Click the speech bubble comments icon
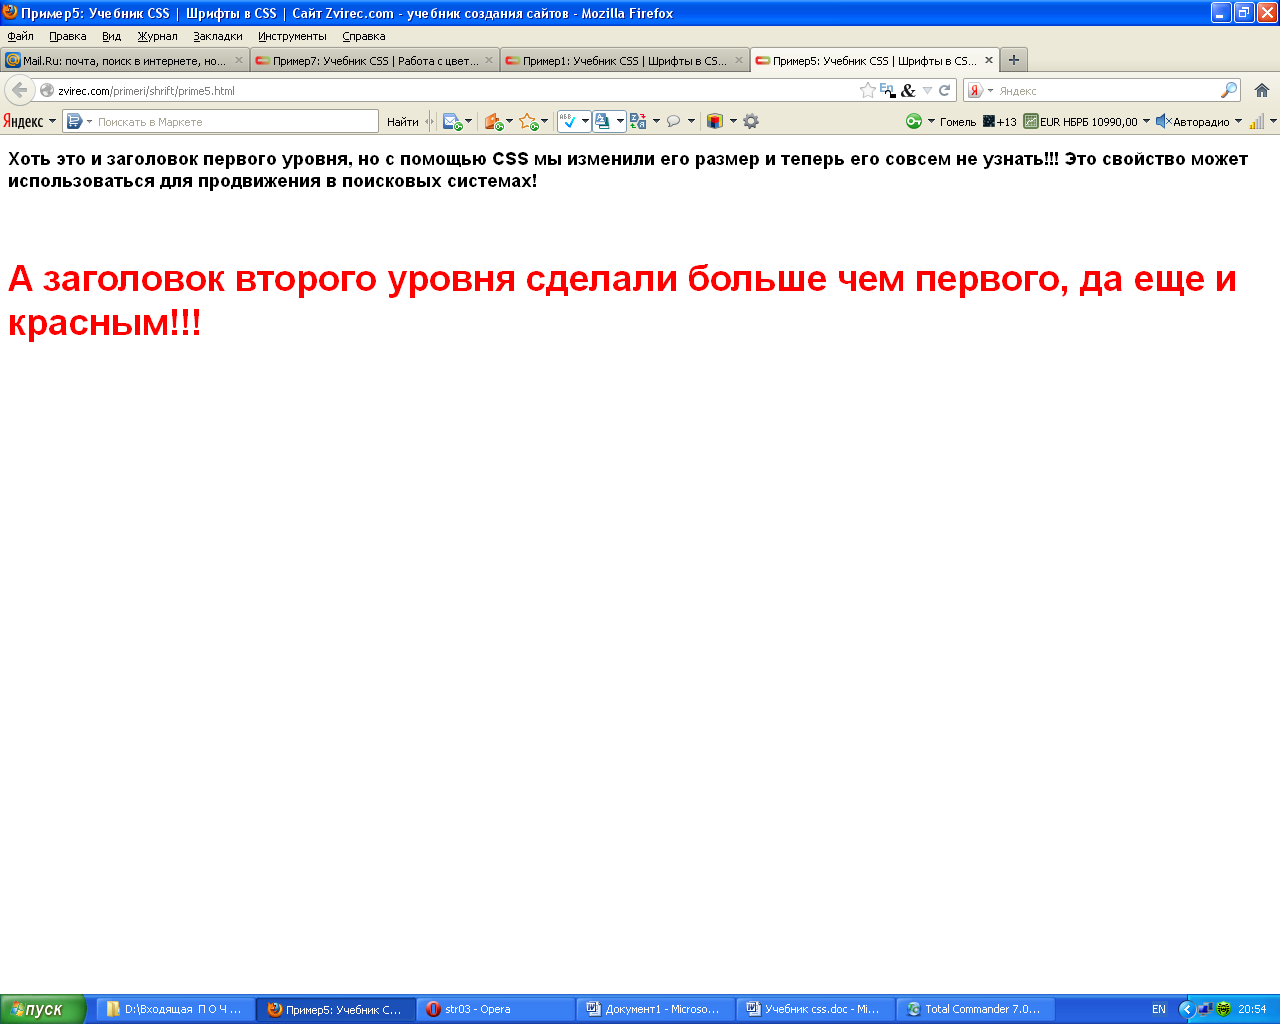 coord(674,121)
